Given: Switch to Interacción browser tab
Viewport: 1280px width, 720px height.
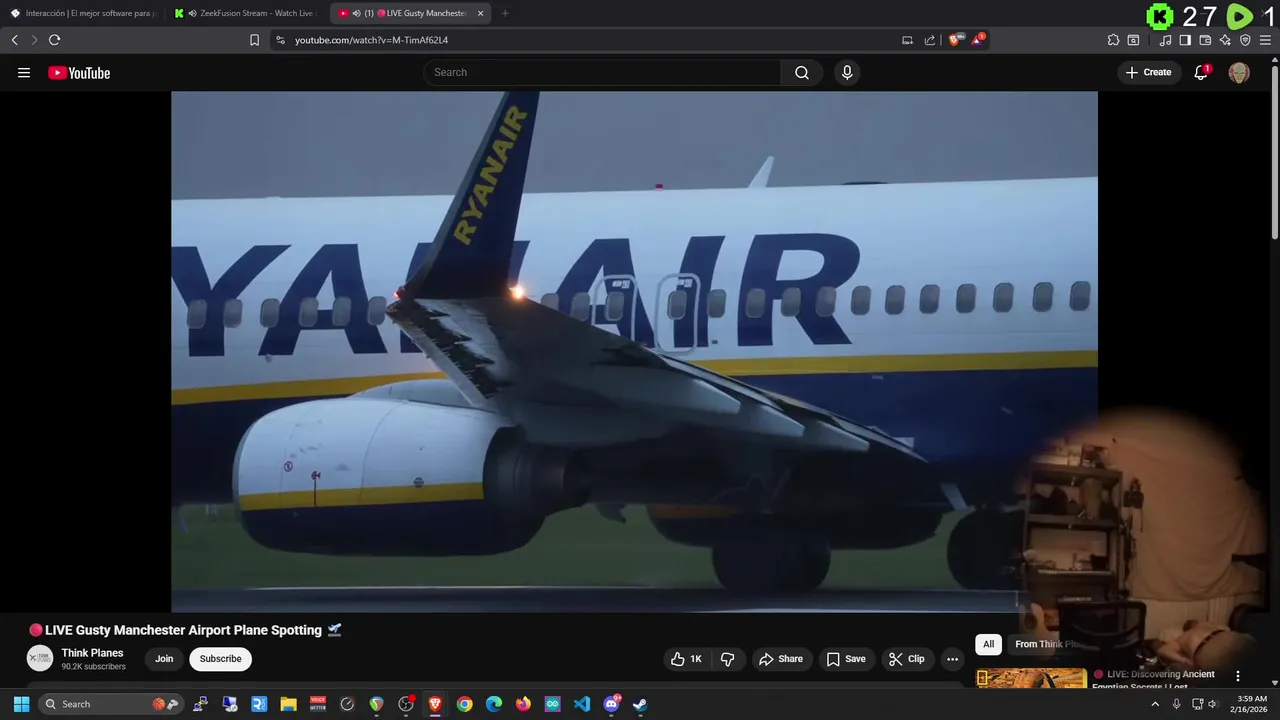Looking at the screenshot, I should click(x=83, y=13).
